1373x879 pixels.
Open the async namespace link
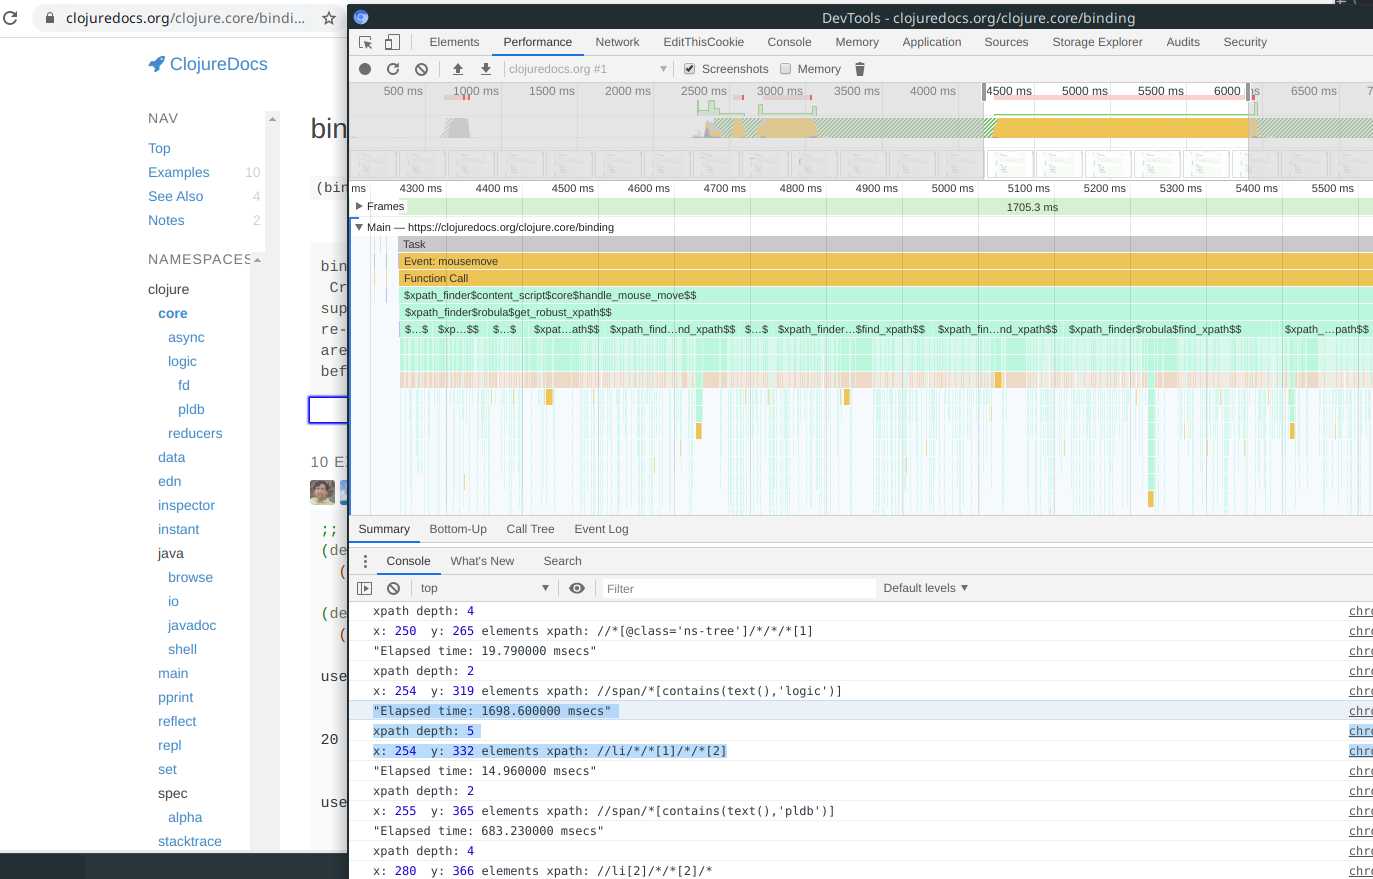pyautogui.click(x=186, y=337)
